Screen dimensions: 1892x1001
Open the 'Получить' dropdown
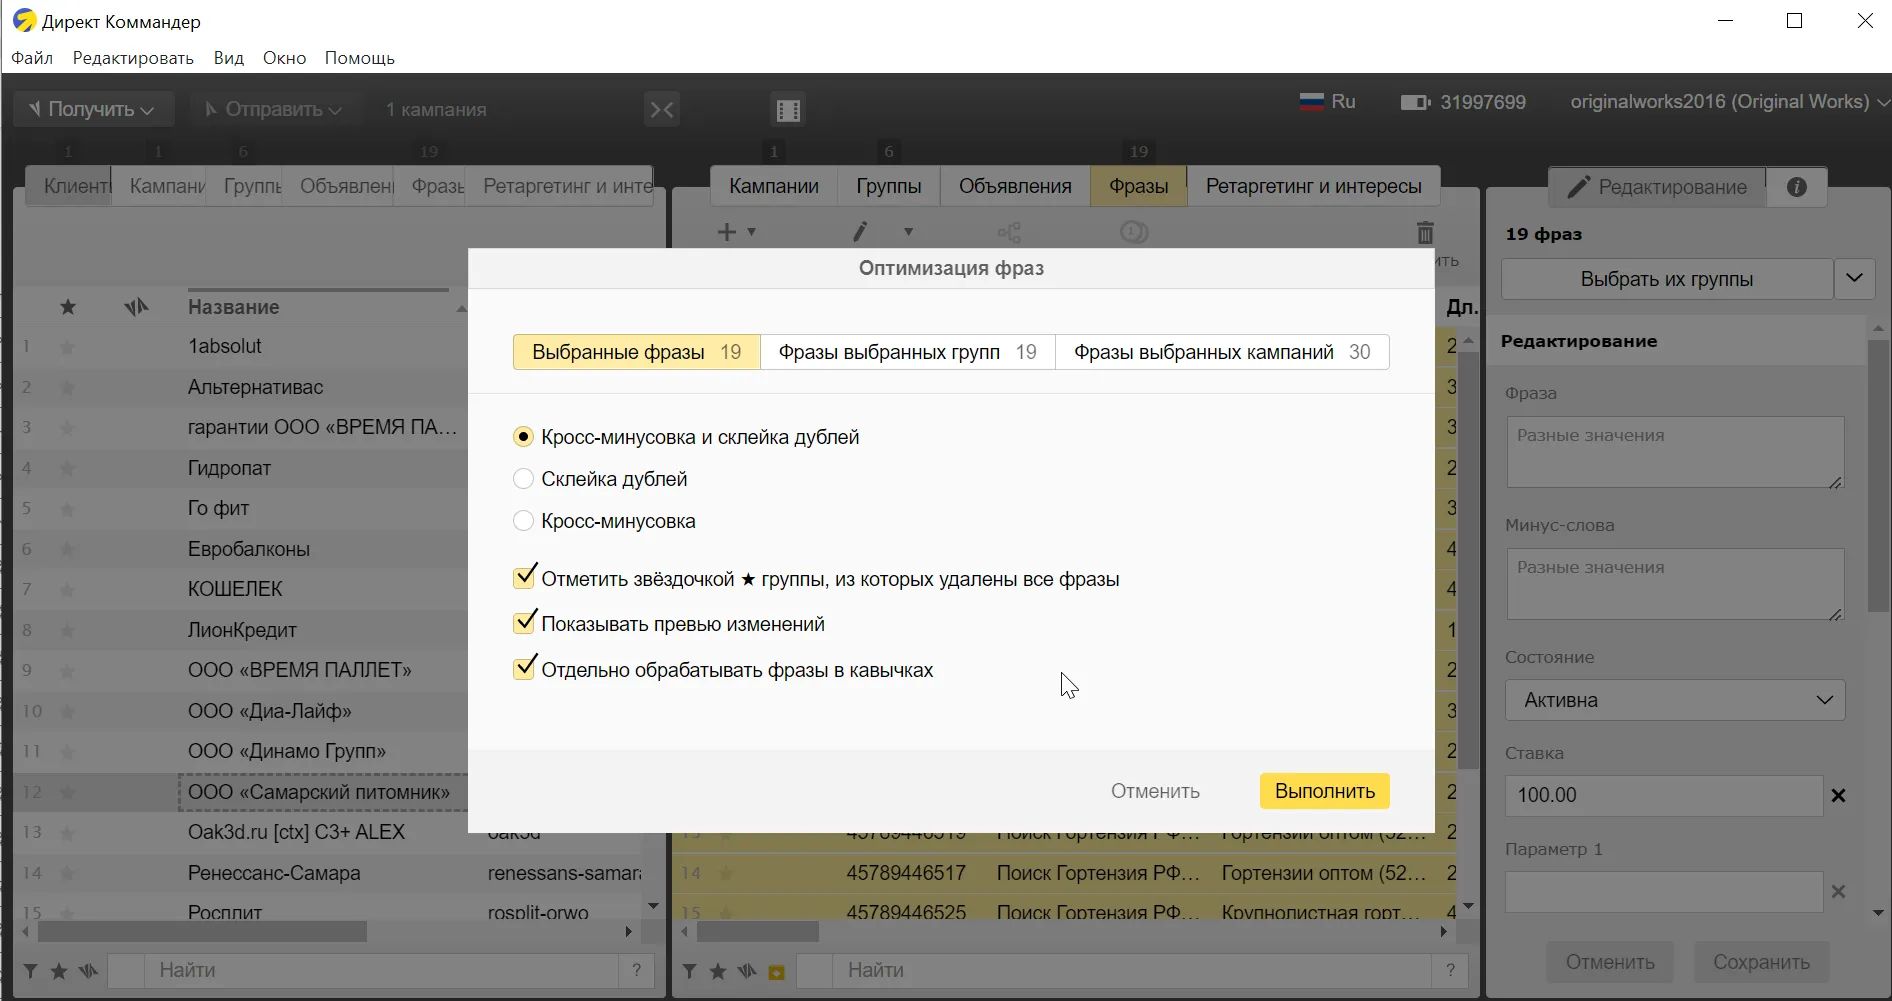tap(93, 109)
